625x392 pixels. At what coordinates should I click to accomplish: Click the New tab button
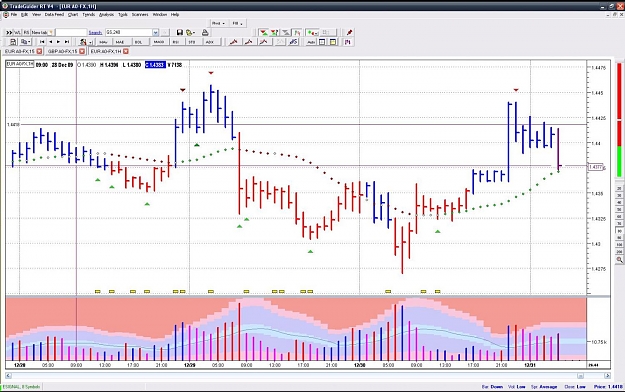(42, 32)
